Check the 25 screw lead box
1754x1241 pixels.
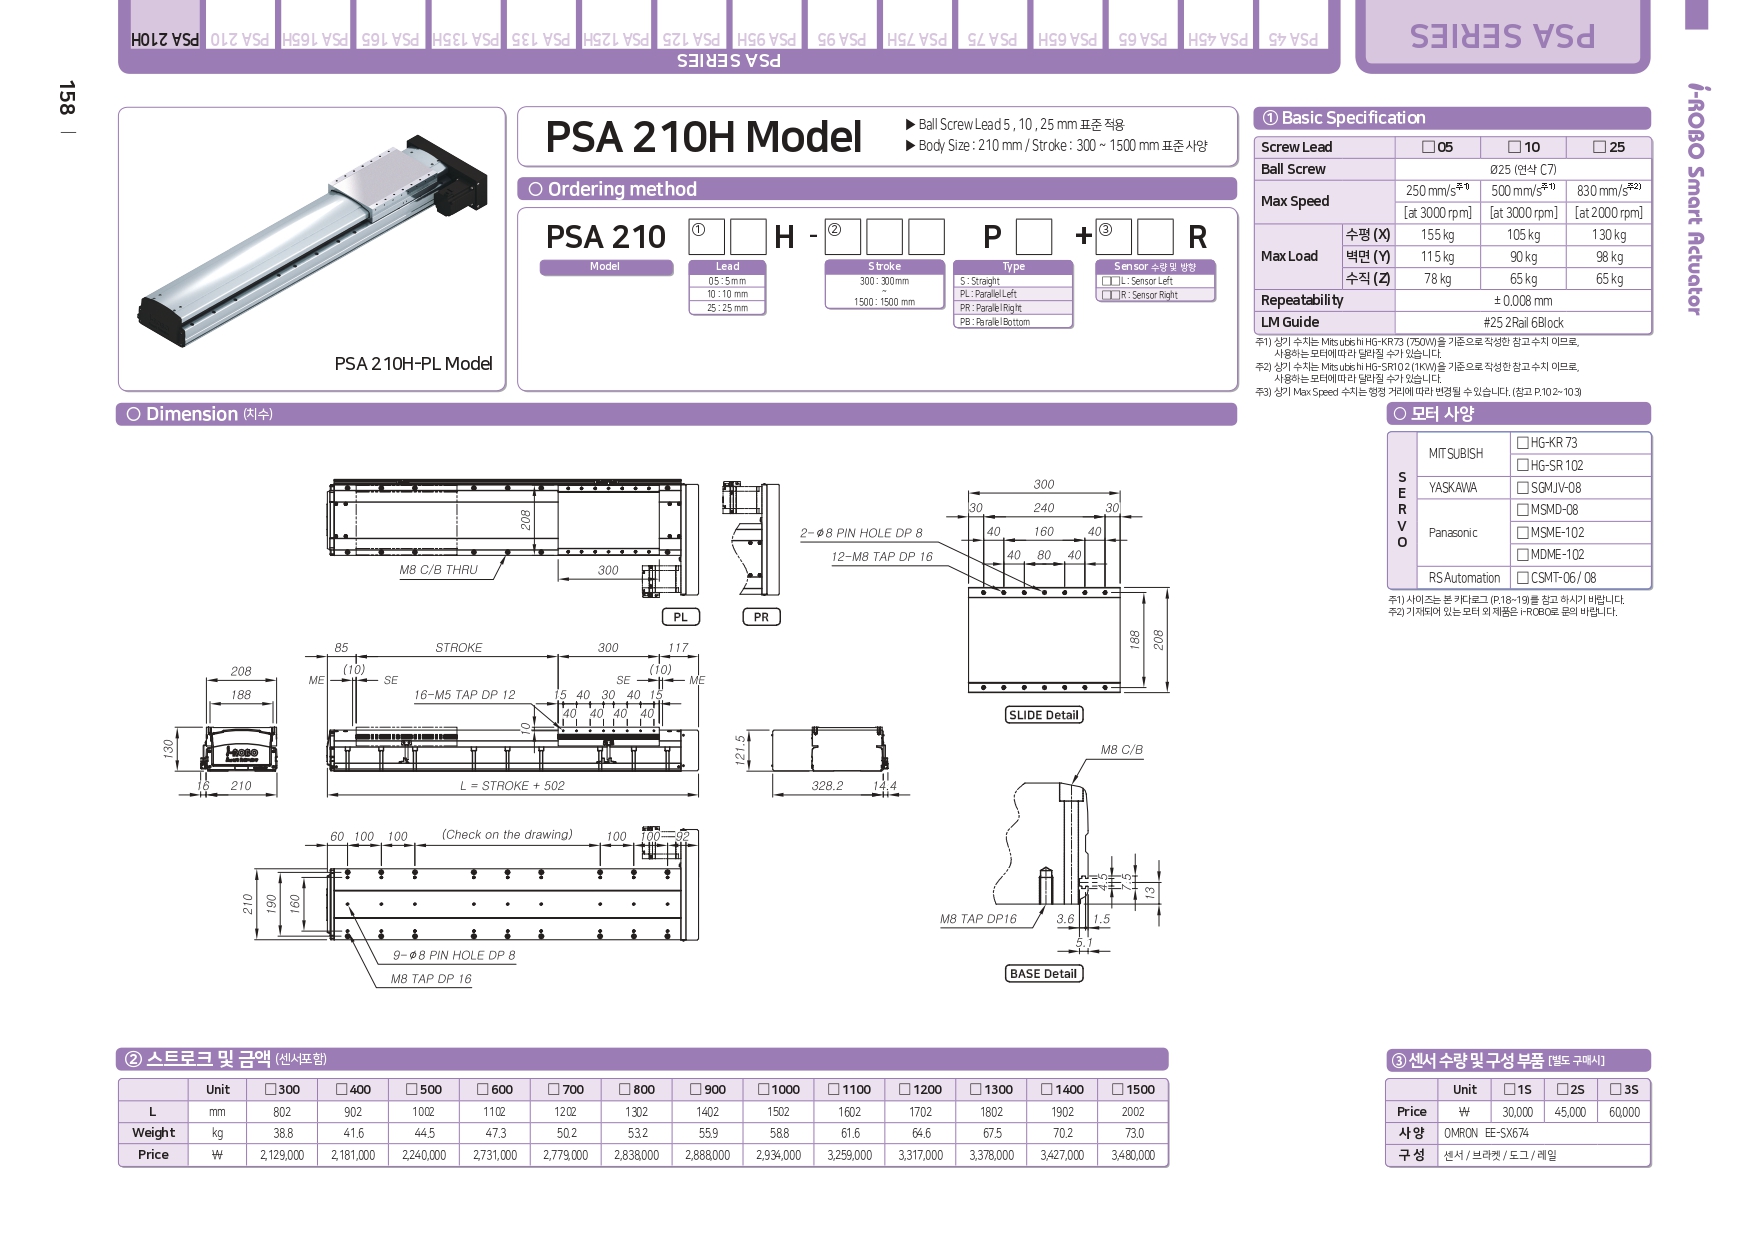(x=1599, y=147)
